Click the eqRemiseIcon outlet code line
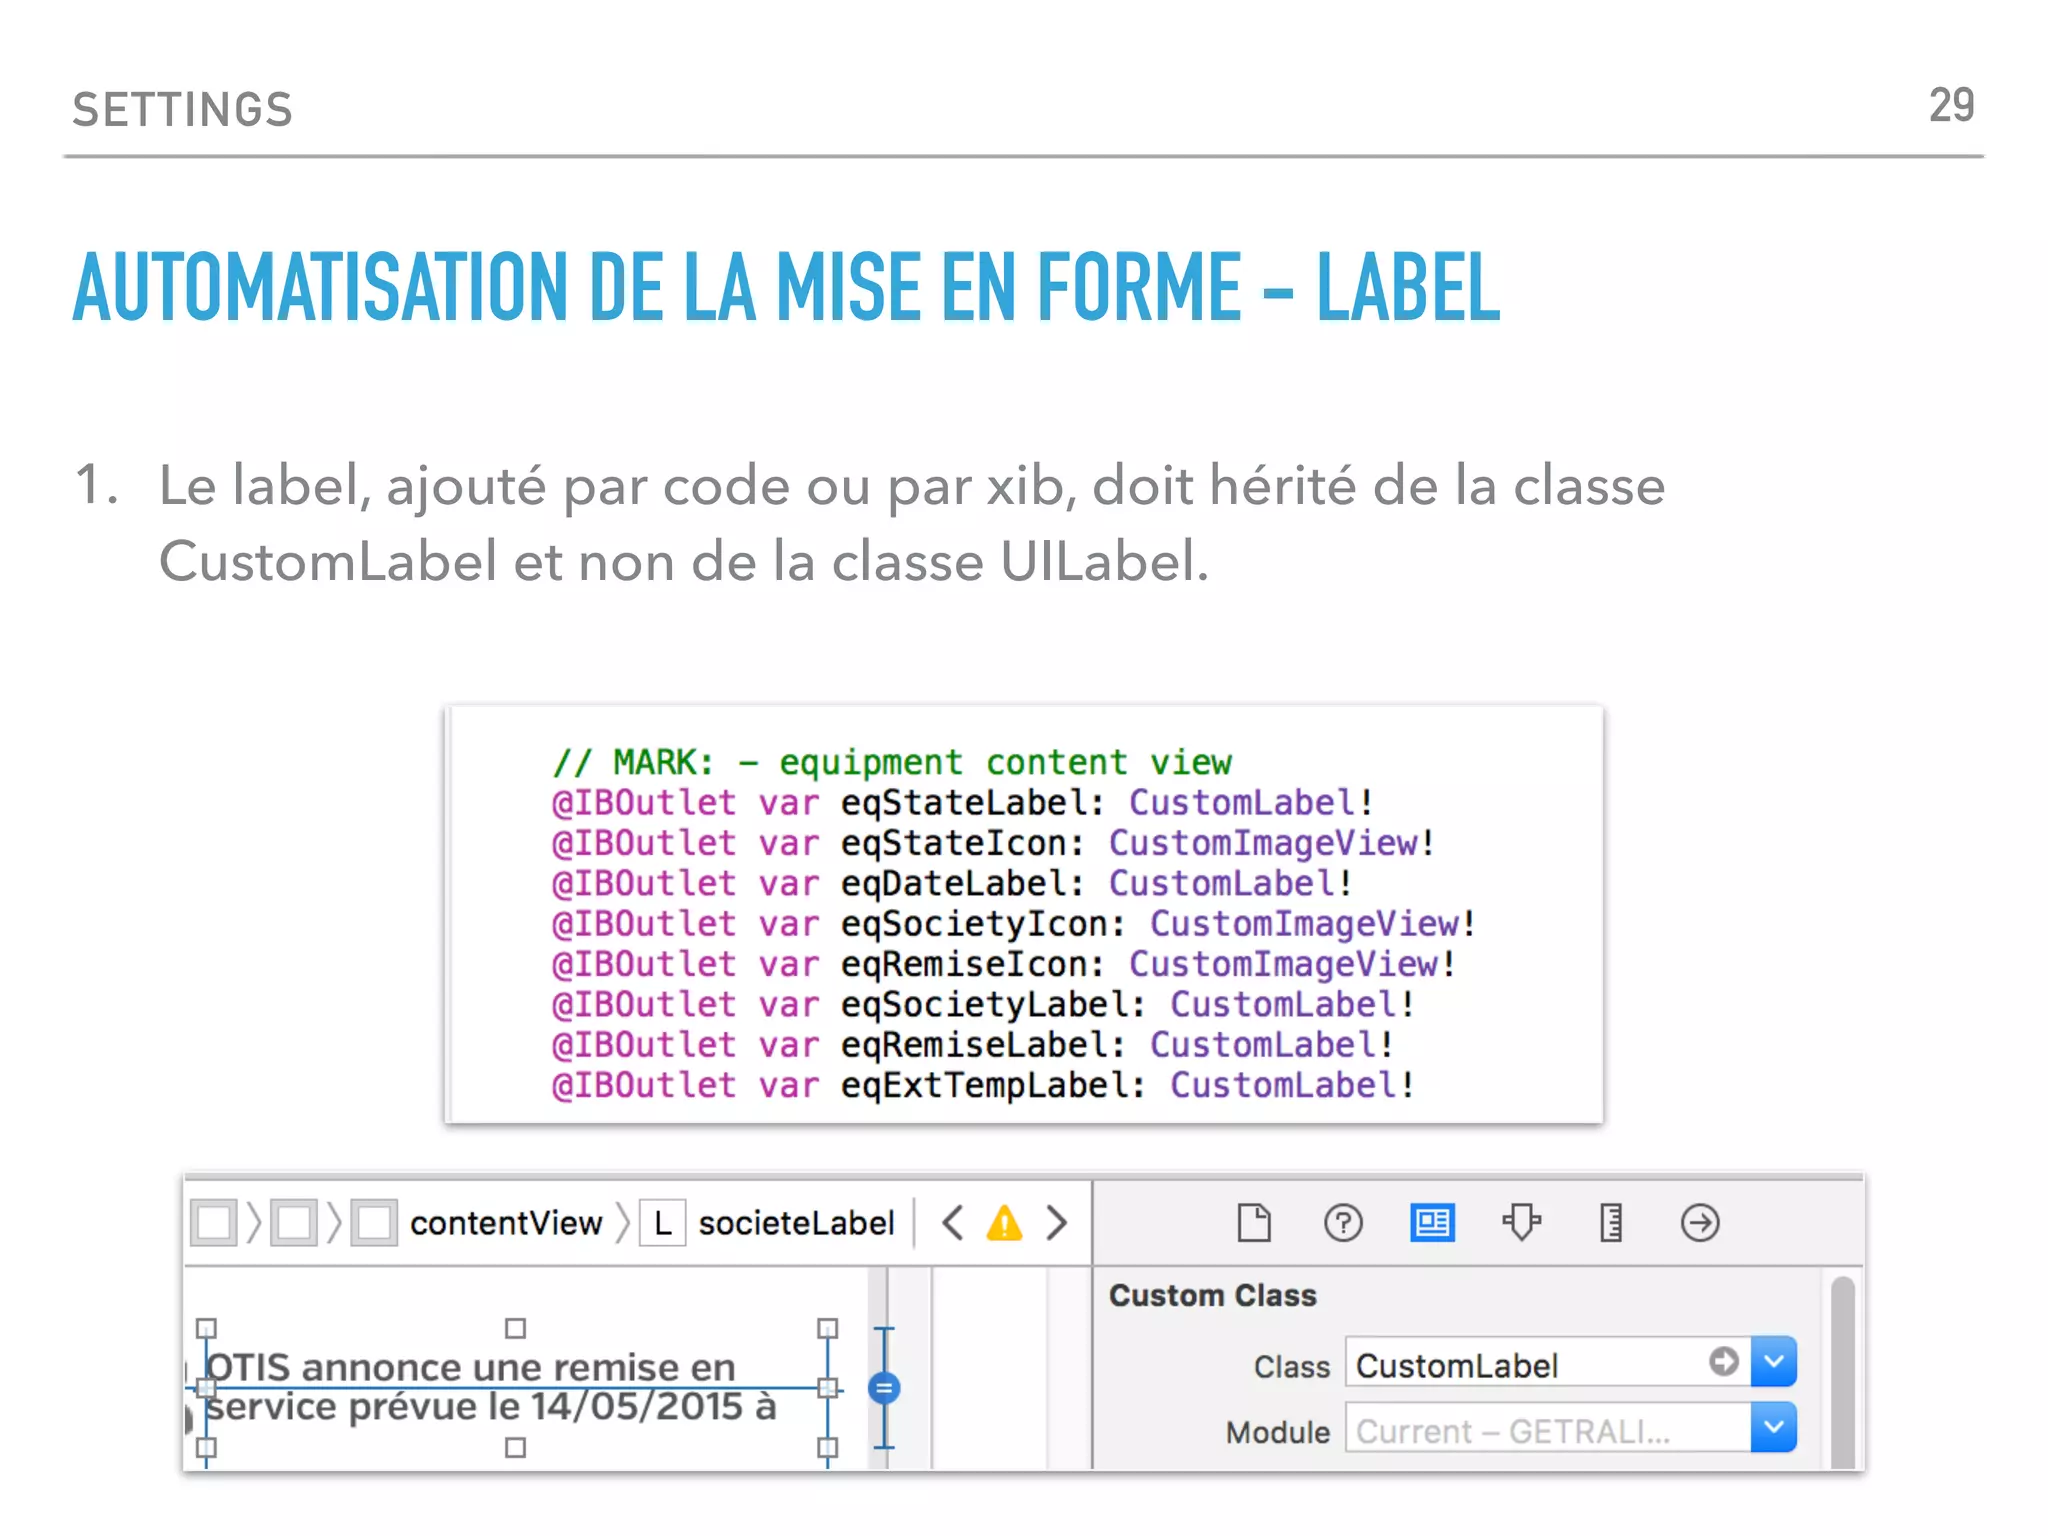This screenshot has height=1536, width=2048. (1004, 964)
